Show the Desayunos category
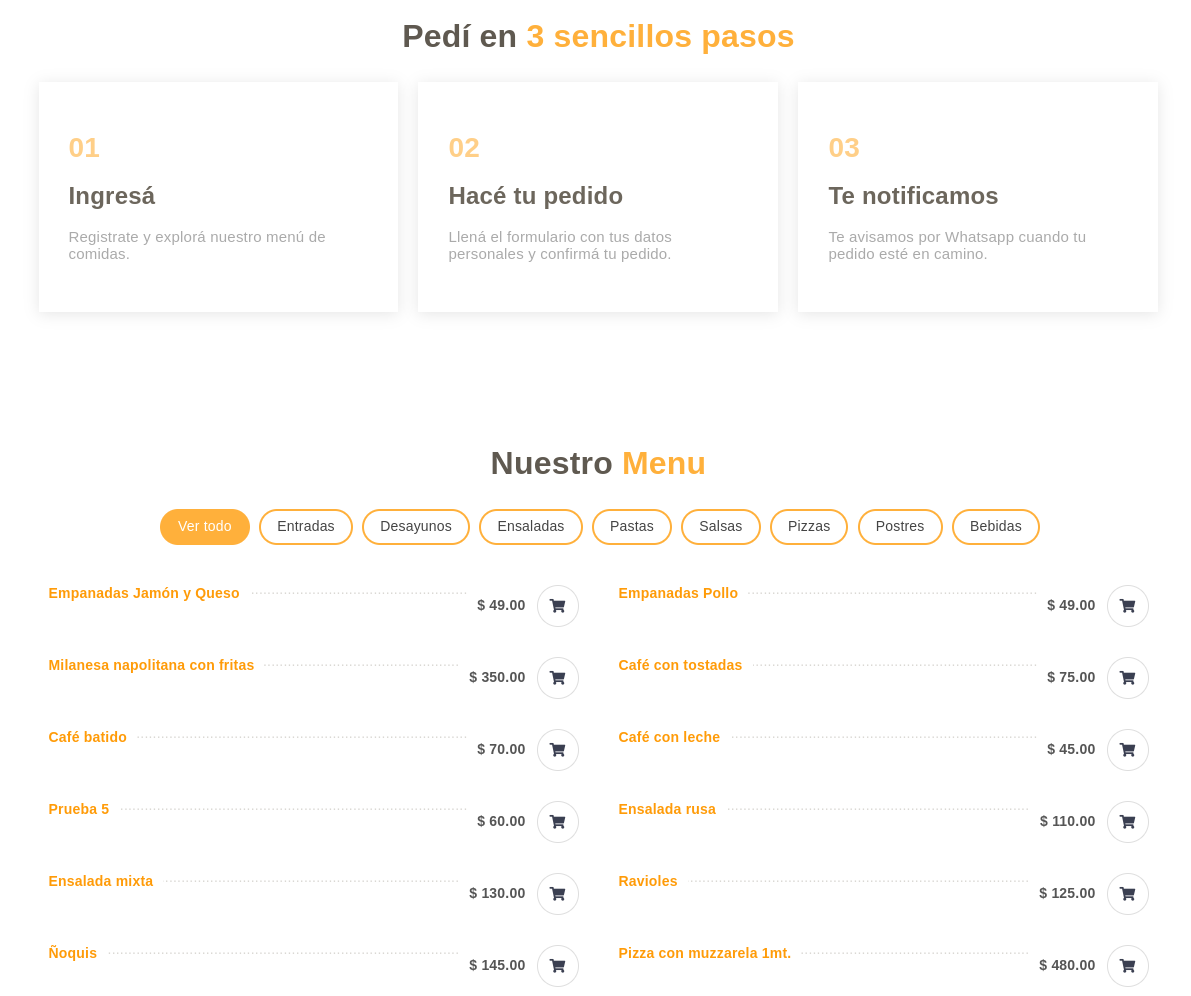This screenshot has width=1191, height=996. click(415, 527)
